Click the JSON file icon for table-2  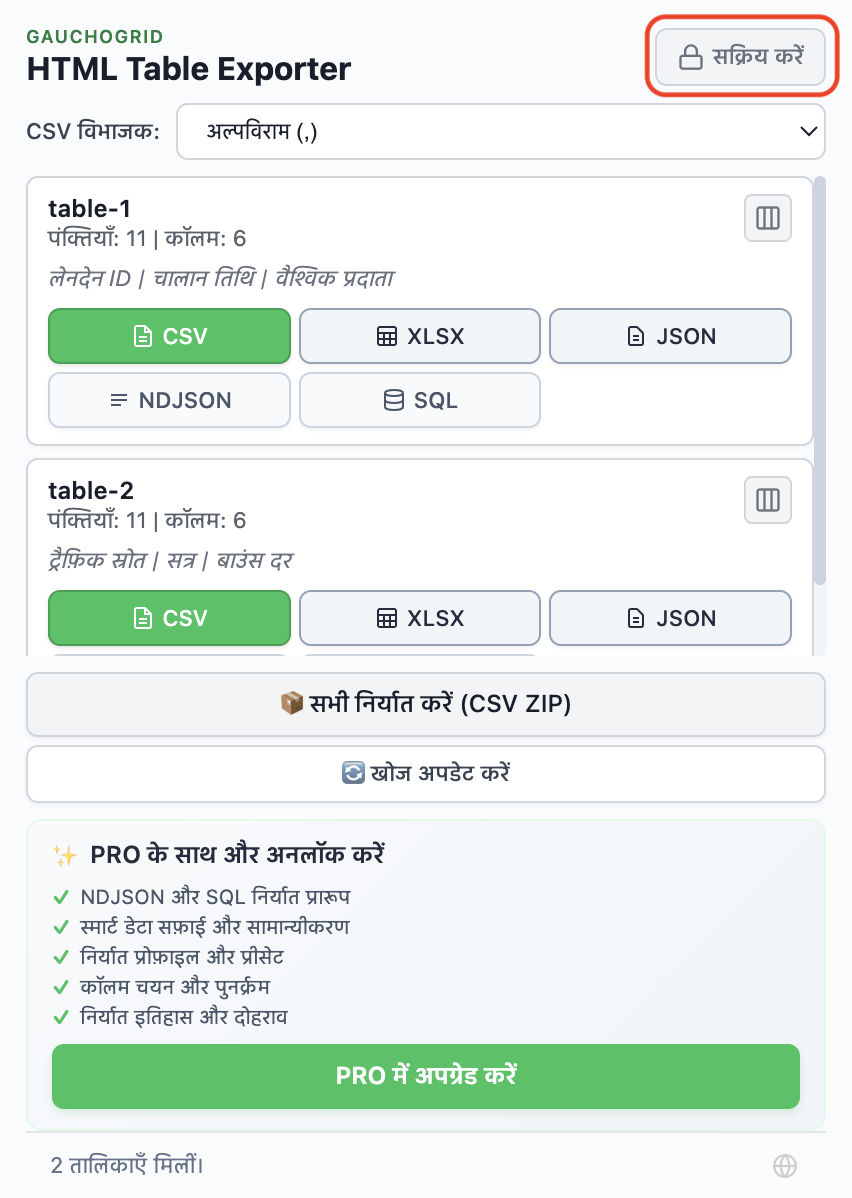tap(636, 618)
